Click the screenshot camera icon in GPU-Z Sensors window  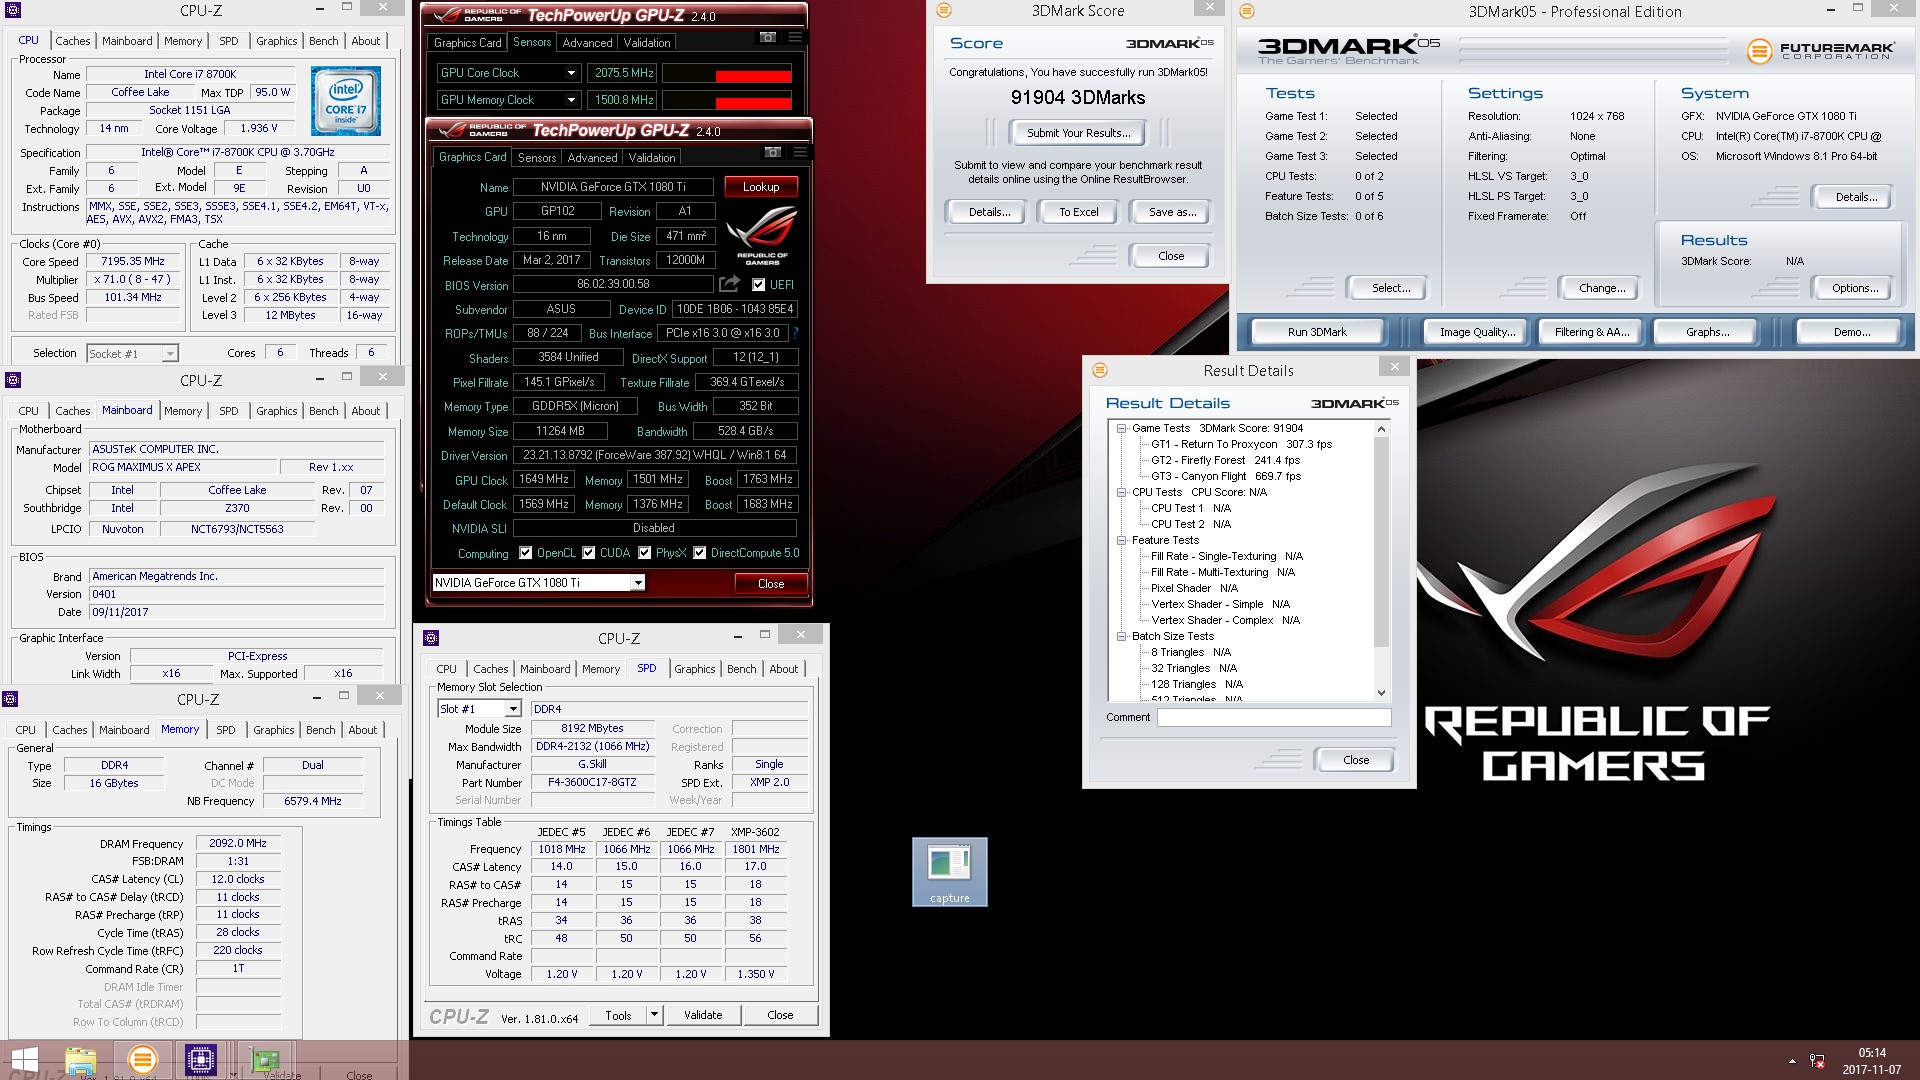(x=767, y=38)
